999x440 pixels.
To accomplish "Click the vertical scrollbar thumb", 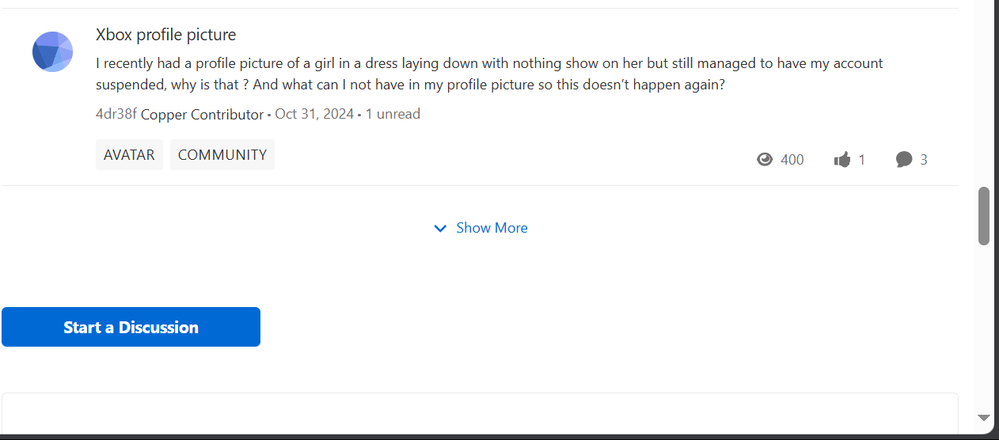I will point(983,214).
